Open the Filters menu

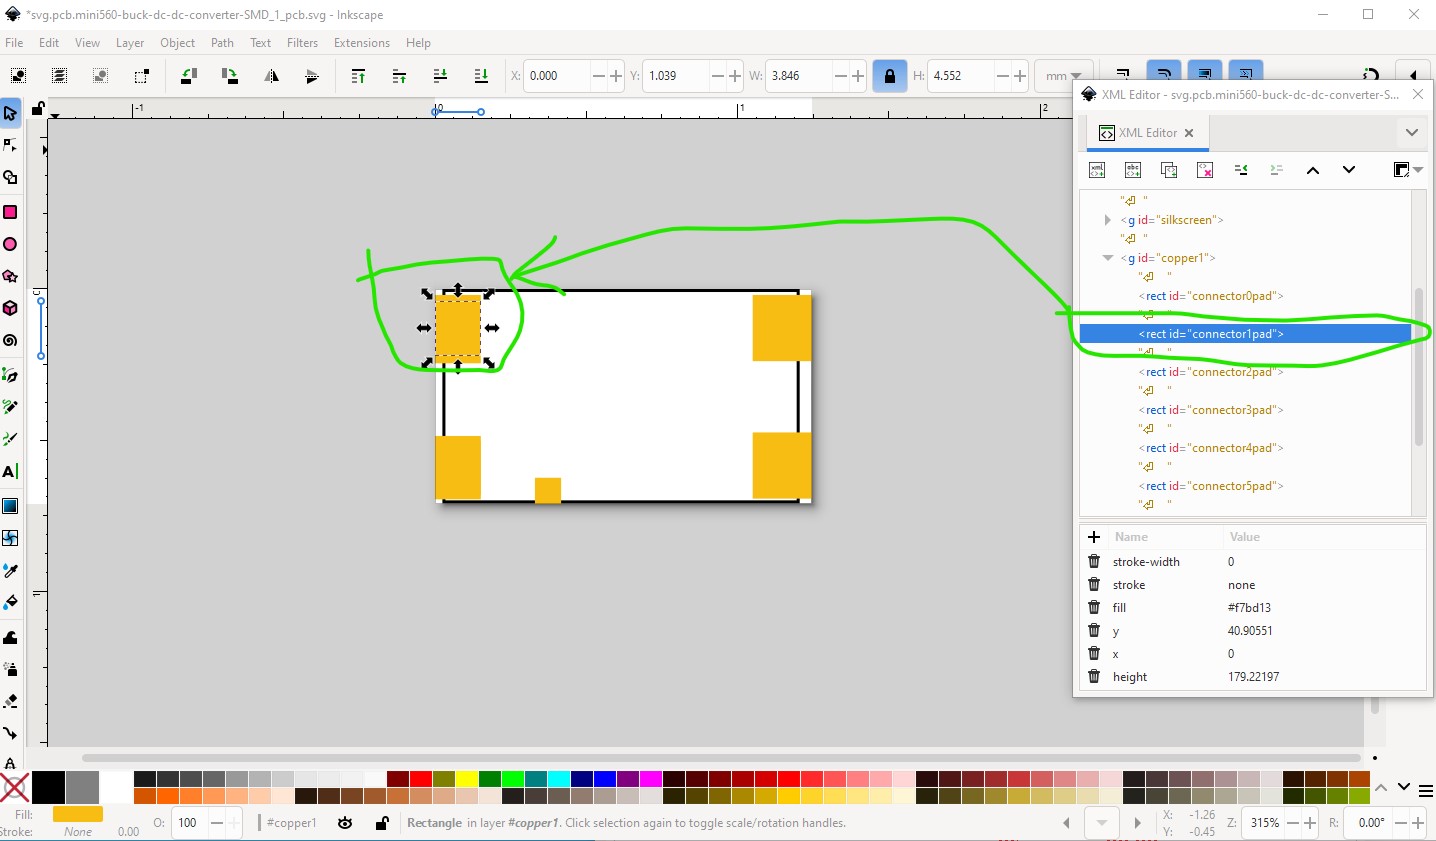pyautogui.click(x=302, y=43)
